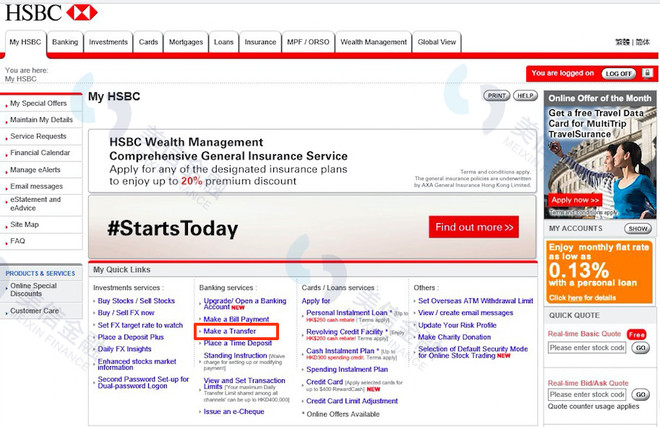Click the PRINT button
The image size is (660, 427).
[496, 96]
